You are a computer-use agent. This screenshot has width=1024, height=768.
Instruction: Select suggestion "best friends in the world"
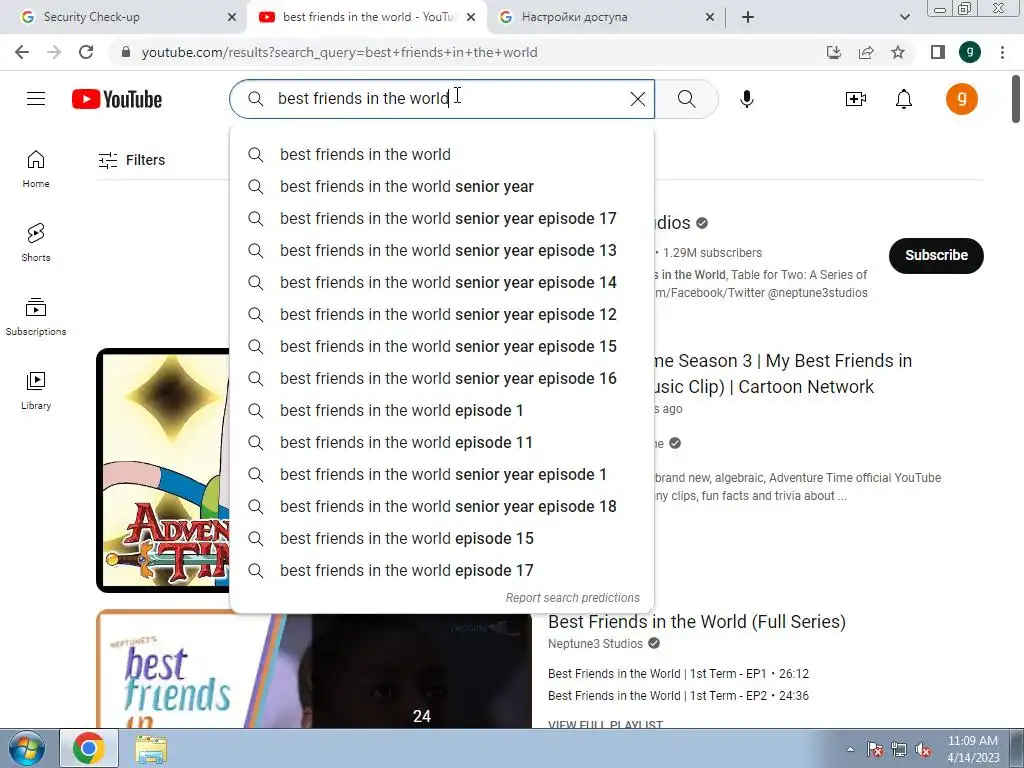coord(442,154)
